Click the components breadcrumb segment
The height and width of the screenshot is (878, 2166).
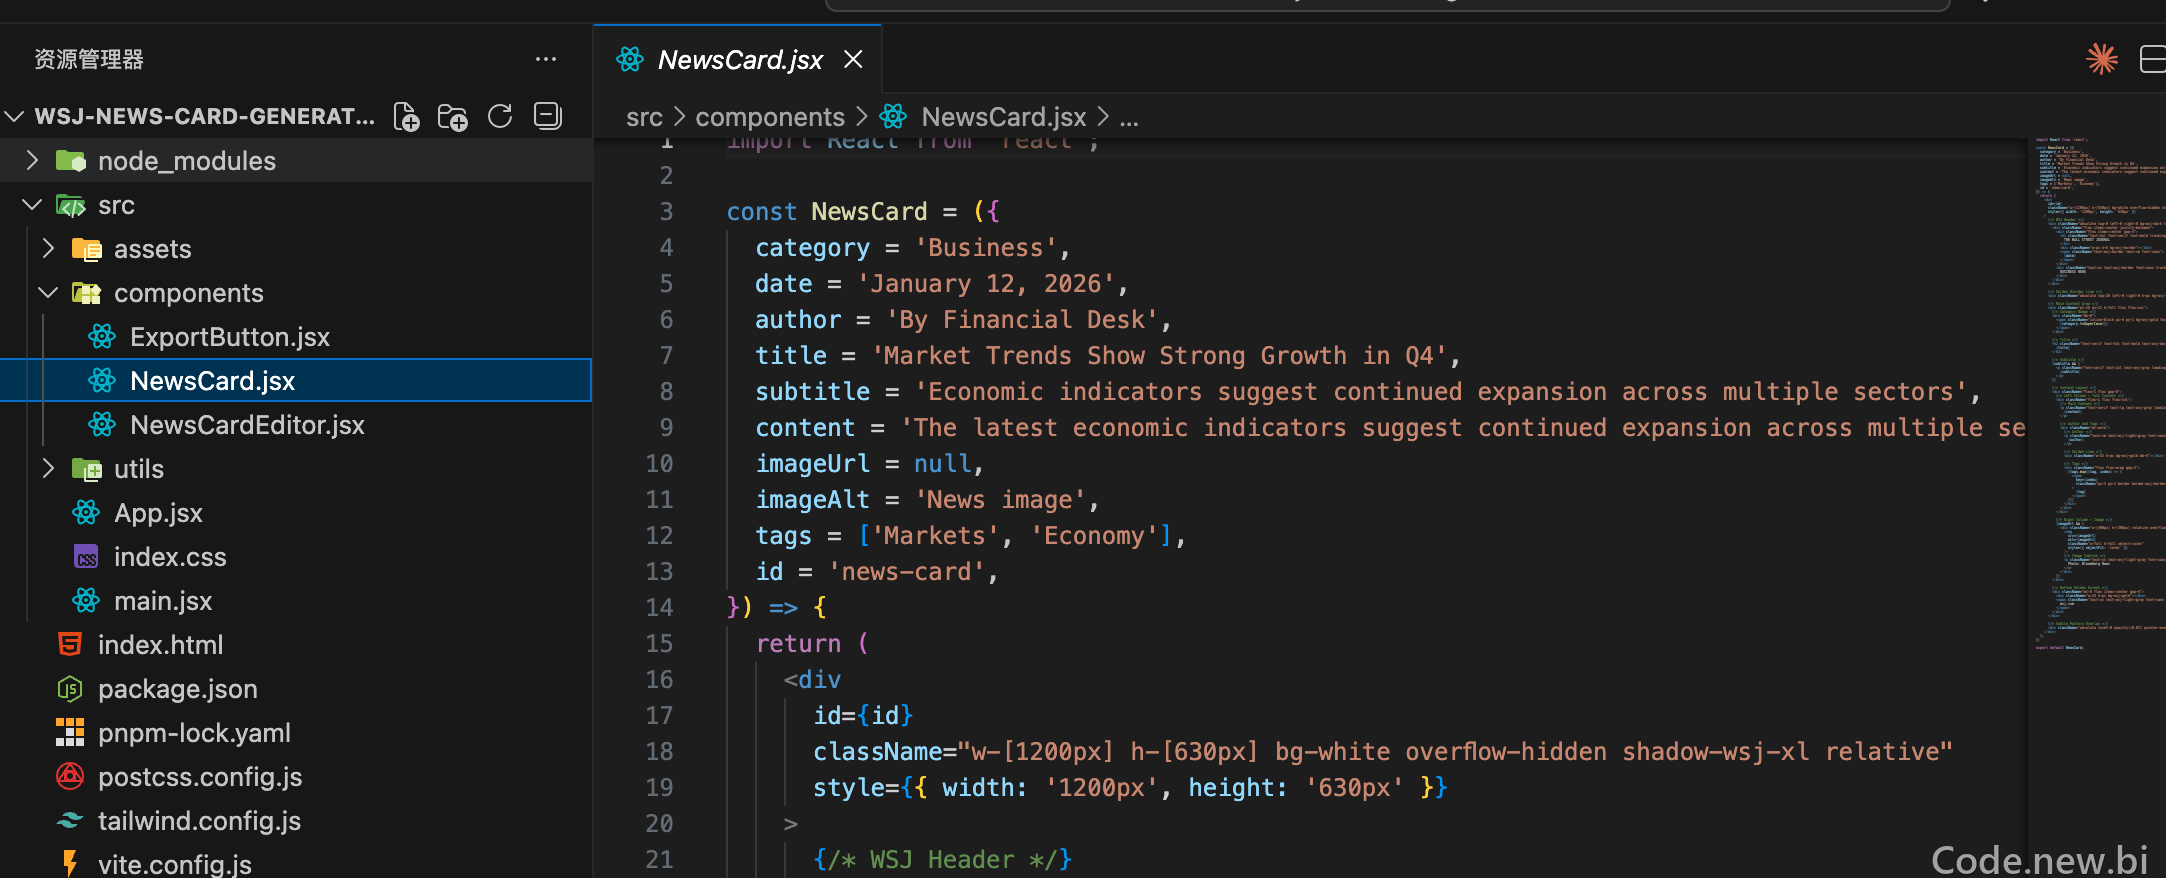pos(770,117)
